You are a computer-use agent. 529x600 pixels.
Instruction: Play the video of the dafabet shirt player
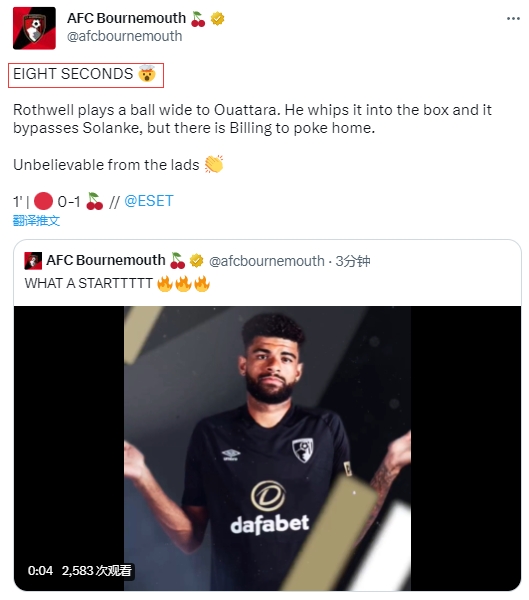[x=267, y=448]
